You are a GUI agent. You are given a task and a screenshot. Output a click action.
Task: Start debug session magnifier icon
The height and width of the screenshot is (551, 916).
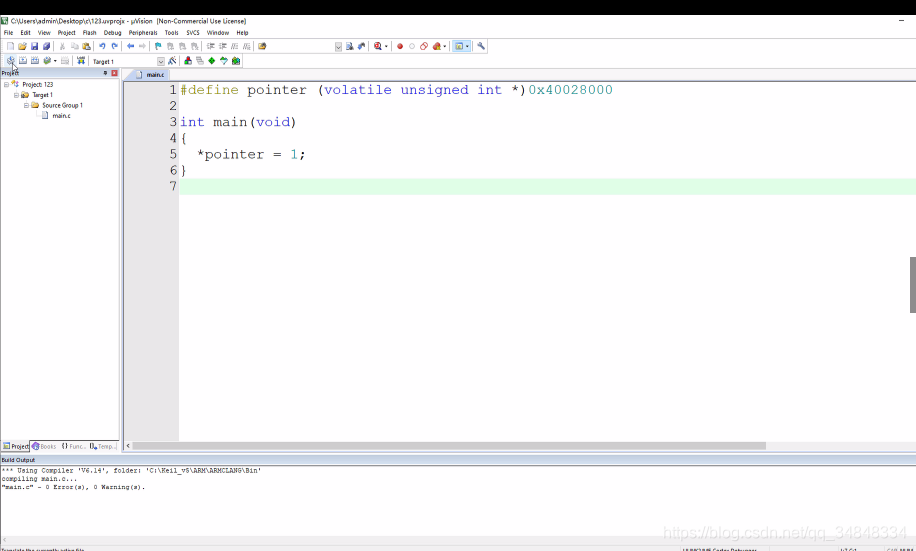pyautogui.click(x=378, y=46)
